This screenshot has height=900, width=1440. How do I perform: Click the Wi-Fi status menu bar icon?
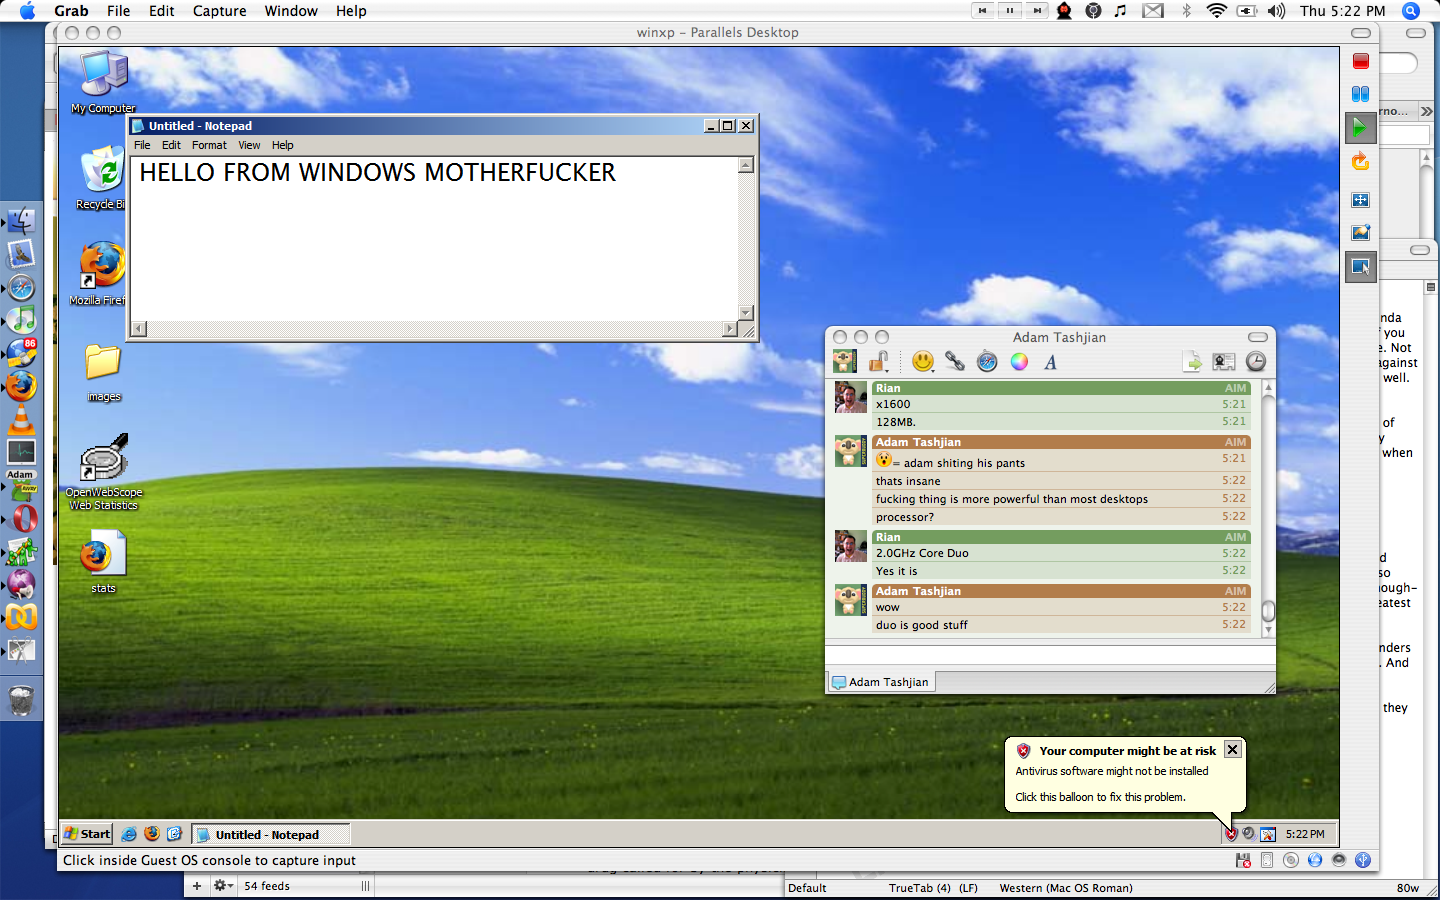[1216, 11]
